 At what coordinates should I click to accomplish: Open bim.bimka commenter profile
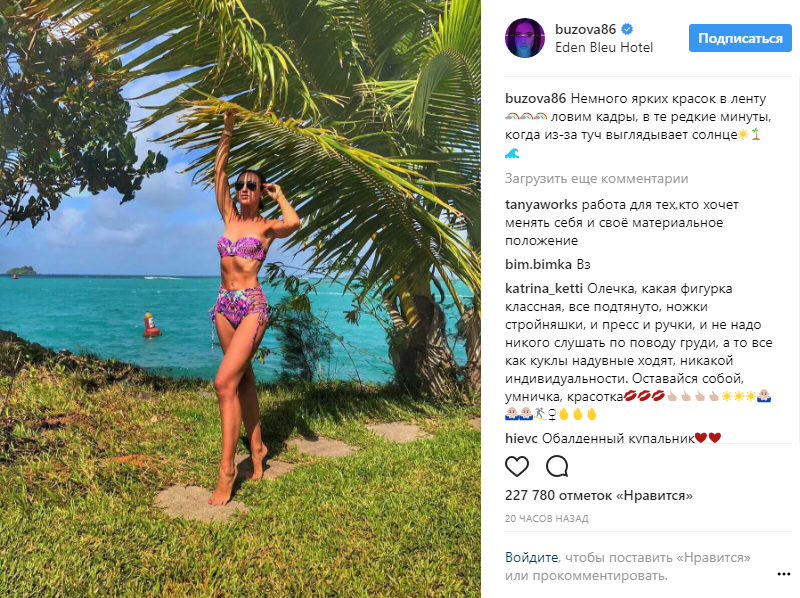538,264
